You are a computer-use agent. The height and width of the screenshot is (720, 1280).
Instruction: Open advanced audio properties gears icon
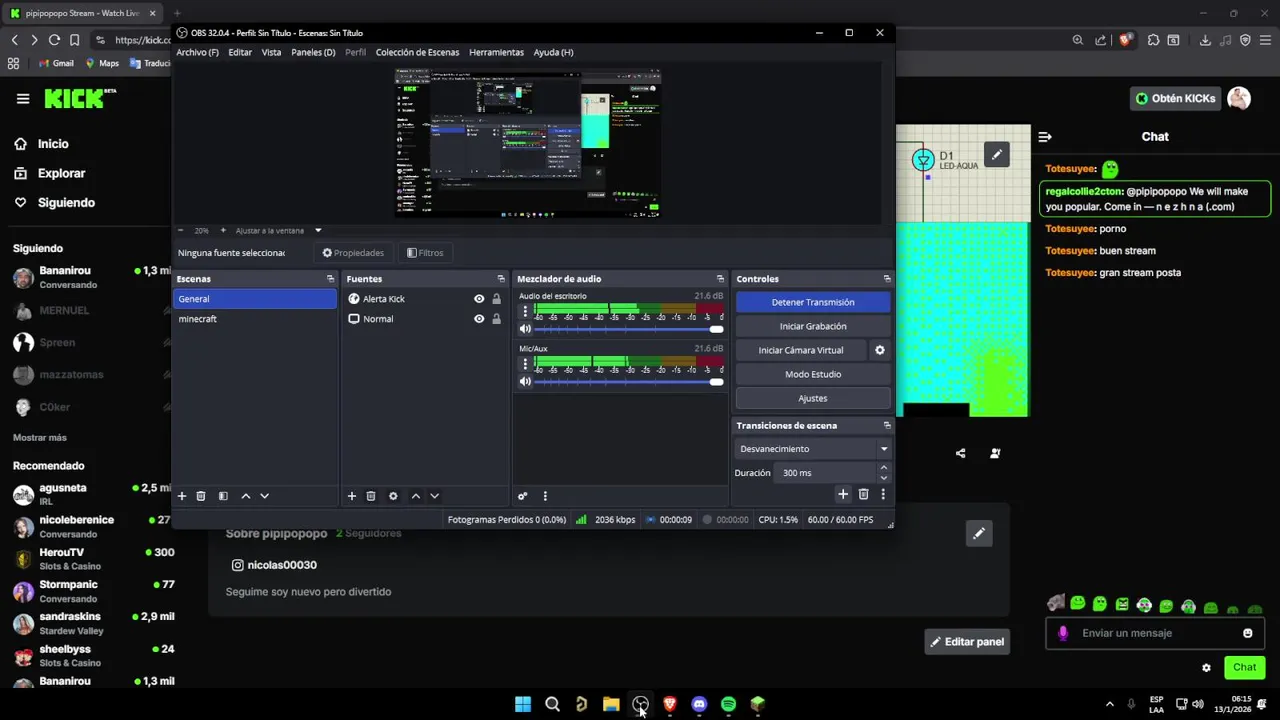(522, 496)
